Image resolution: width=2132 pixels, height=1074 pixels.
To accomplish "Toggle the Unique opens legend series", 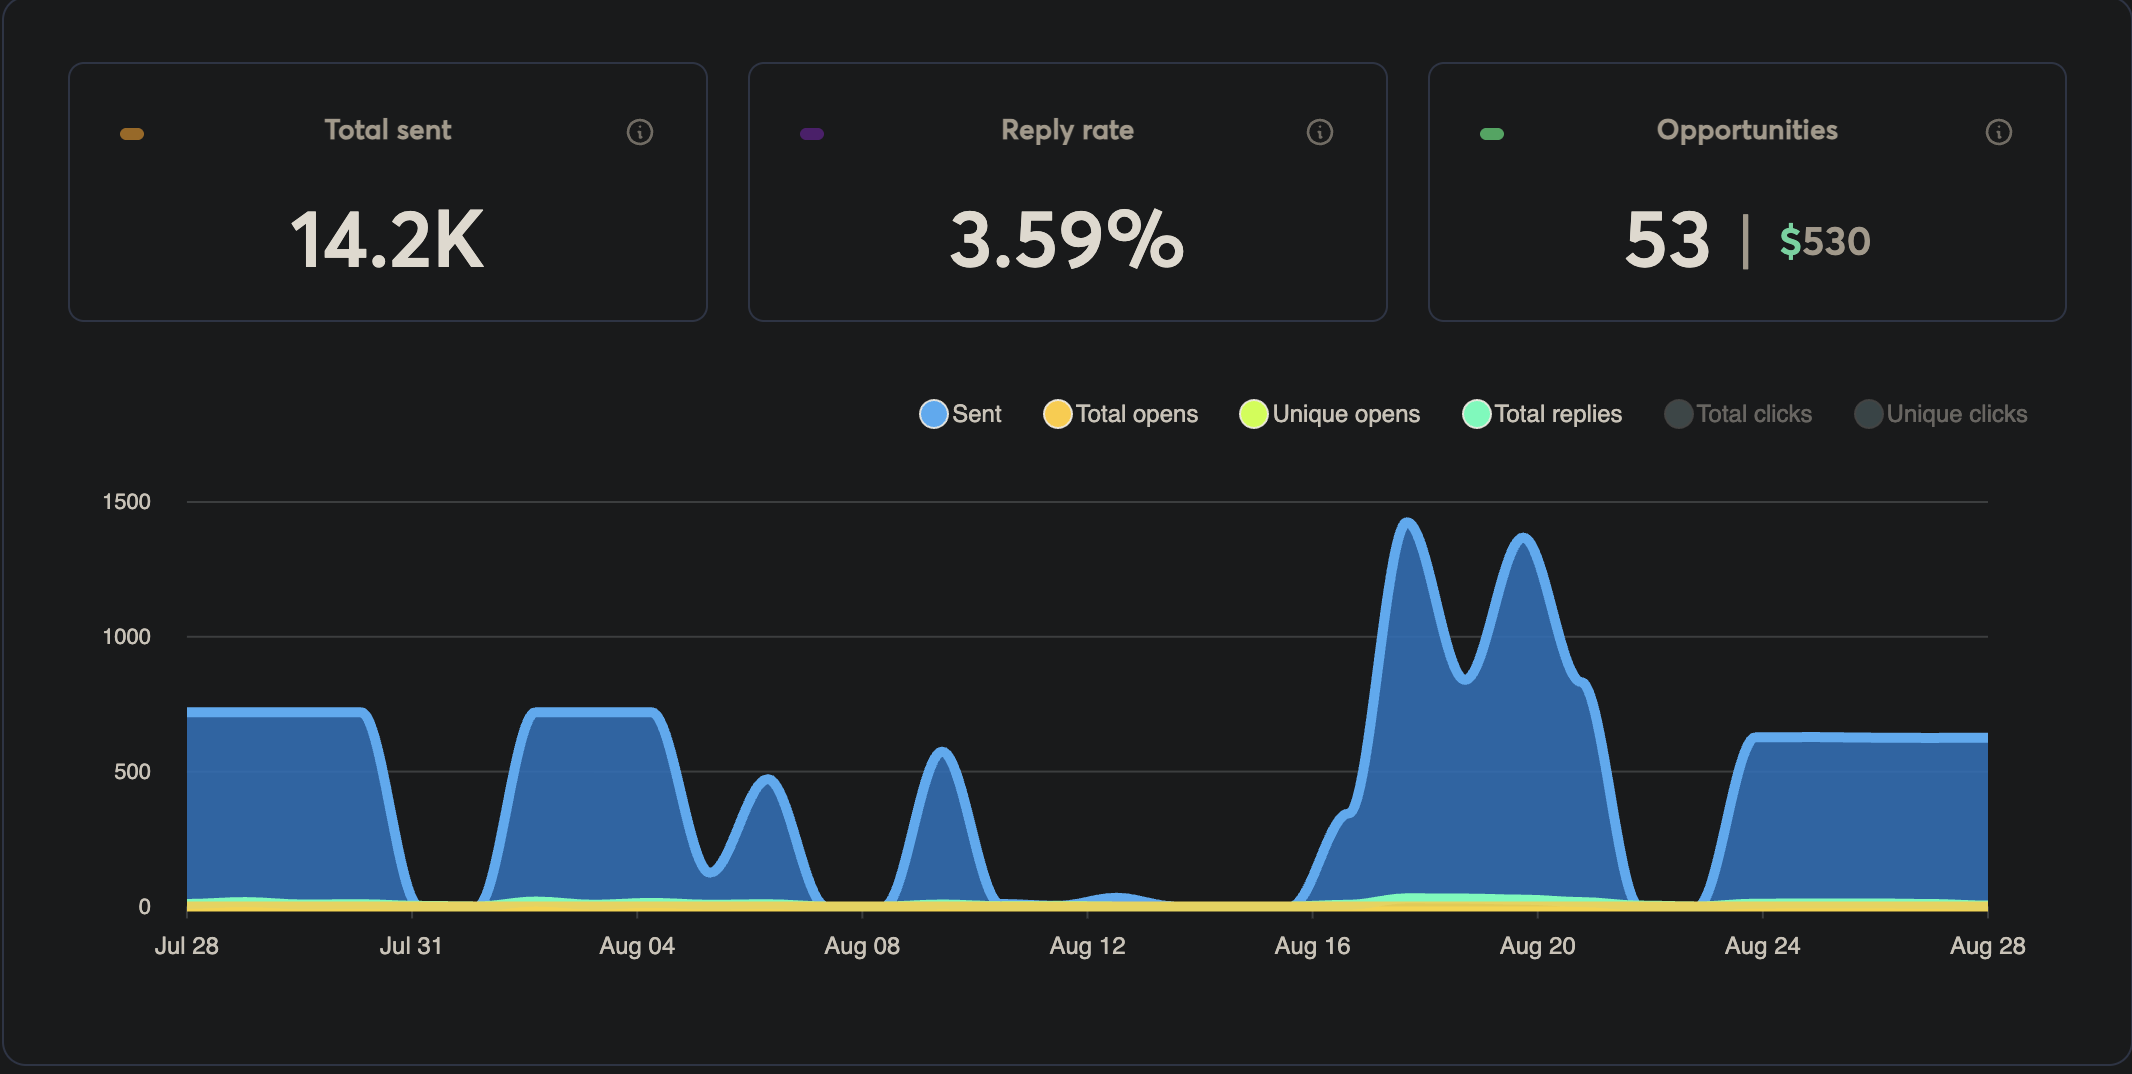I will [x=1329, y=414].
